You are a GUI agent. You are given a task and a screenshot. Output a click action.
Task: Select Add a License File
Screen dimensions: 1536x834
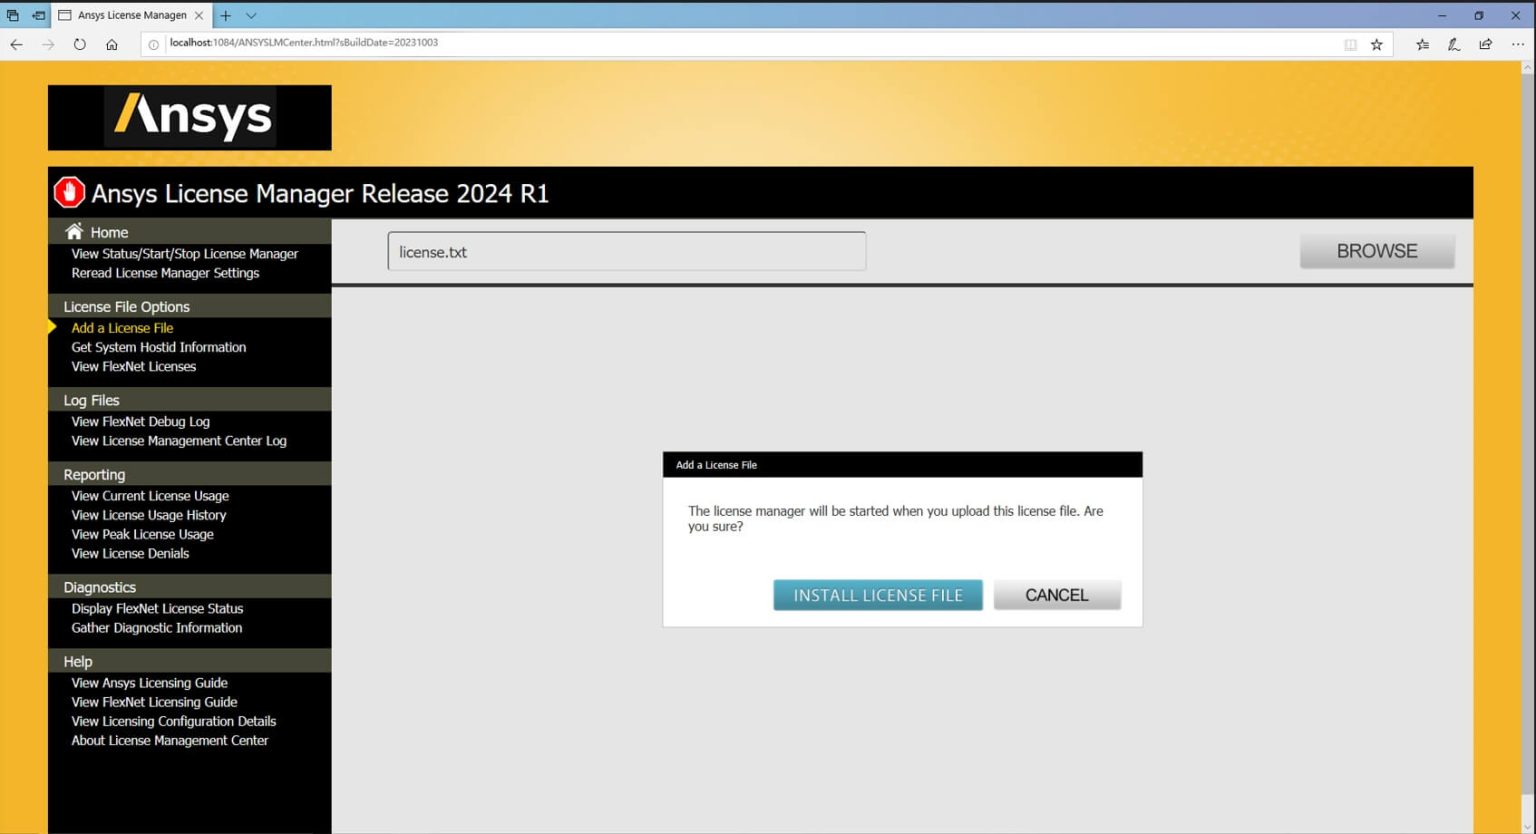[x=122, y=328]
